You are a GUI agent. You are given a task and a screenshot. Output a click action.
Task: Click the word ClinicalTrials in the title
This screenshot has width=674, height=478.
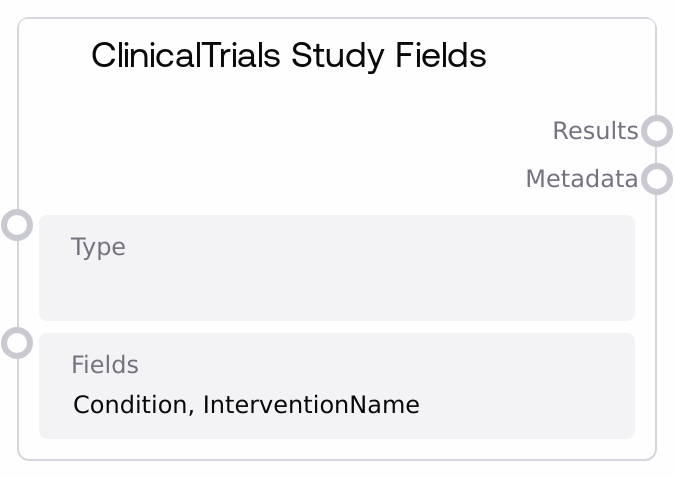(x=186, y=55)
